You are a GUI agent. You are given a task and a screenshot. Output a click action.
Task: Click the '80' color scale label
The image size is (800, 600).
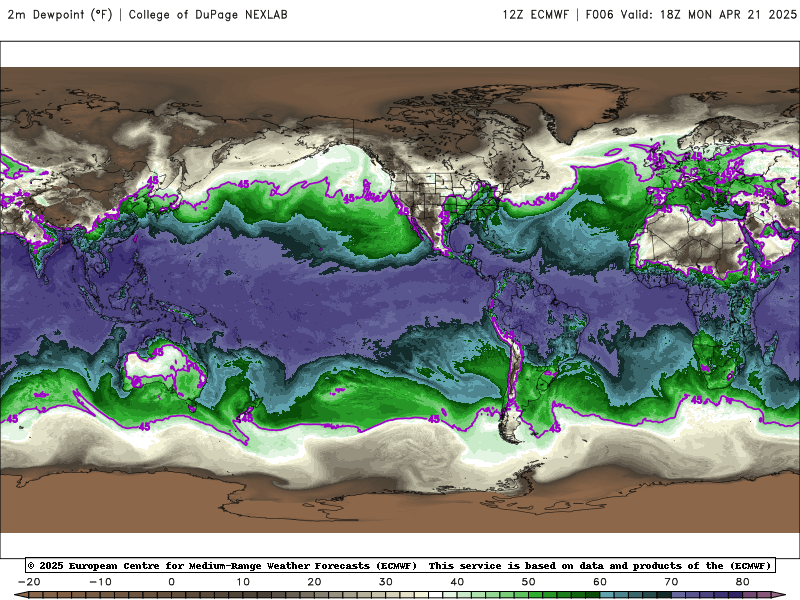743,582
